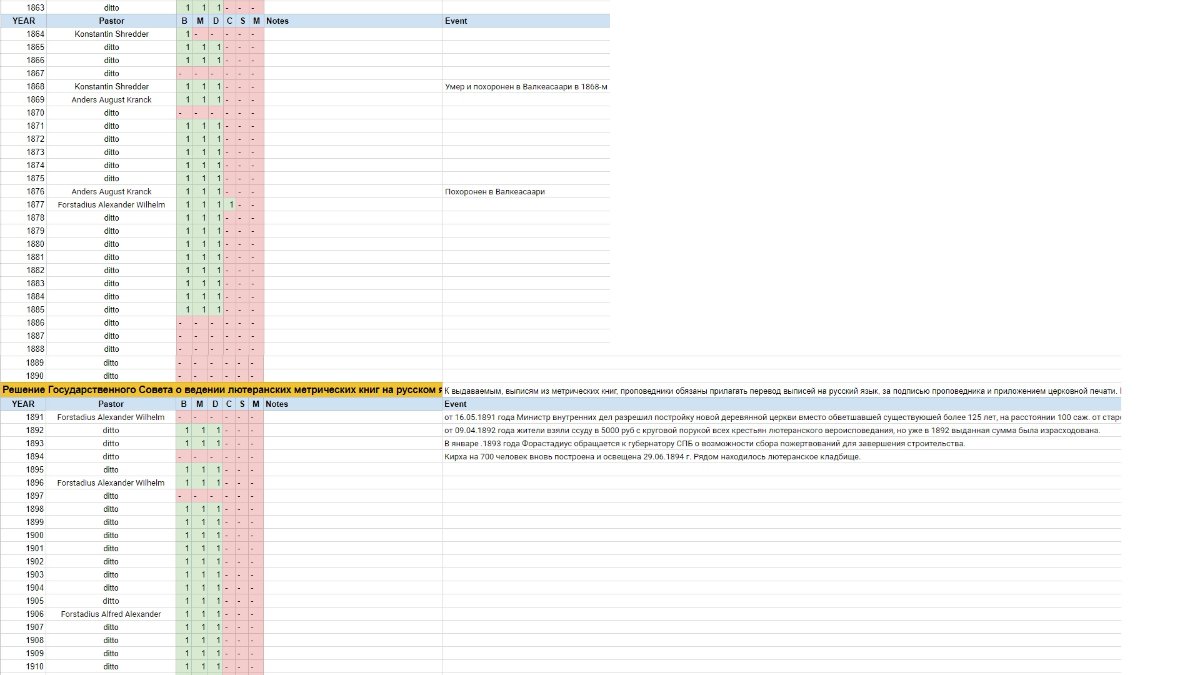Click the 1863 year cell
Viewport: 1200px width, 675px height.
[x=35, y=7]
